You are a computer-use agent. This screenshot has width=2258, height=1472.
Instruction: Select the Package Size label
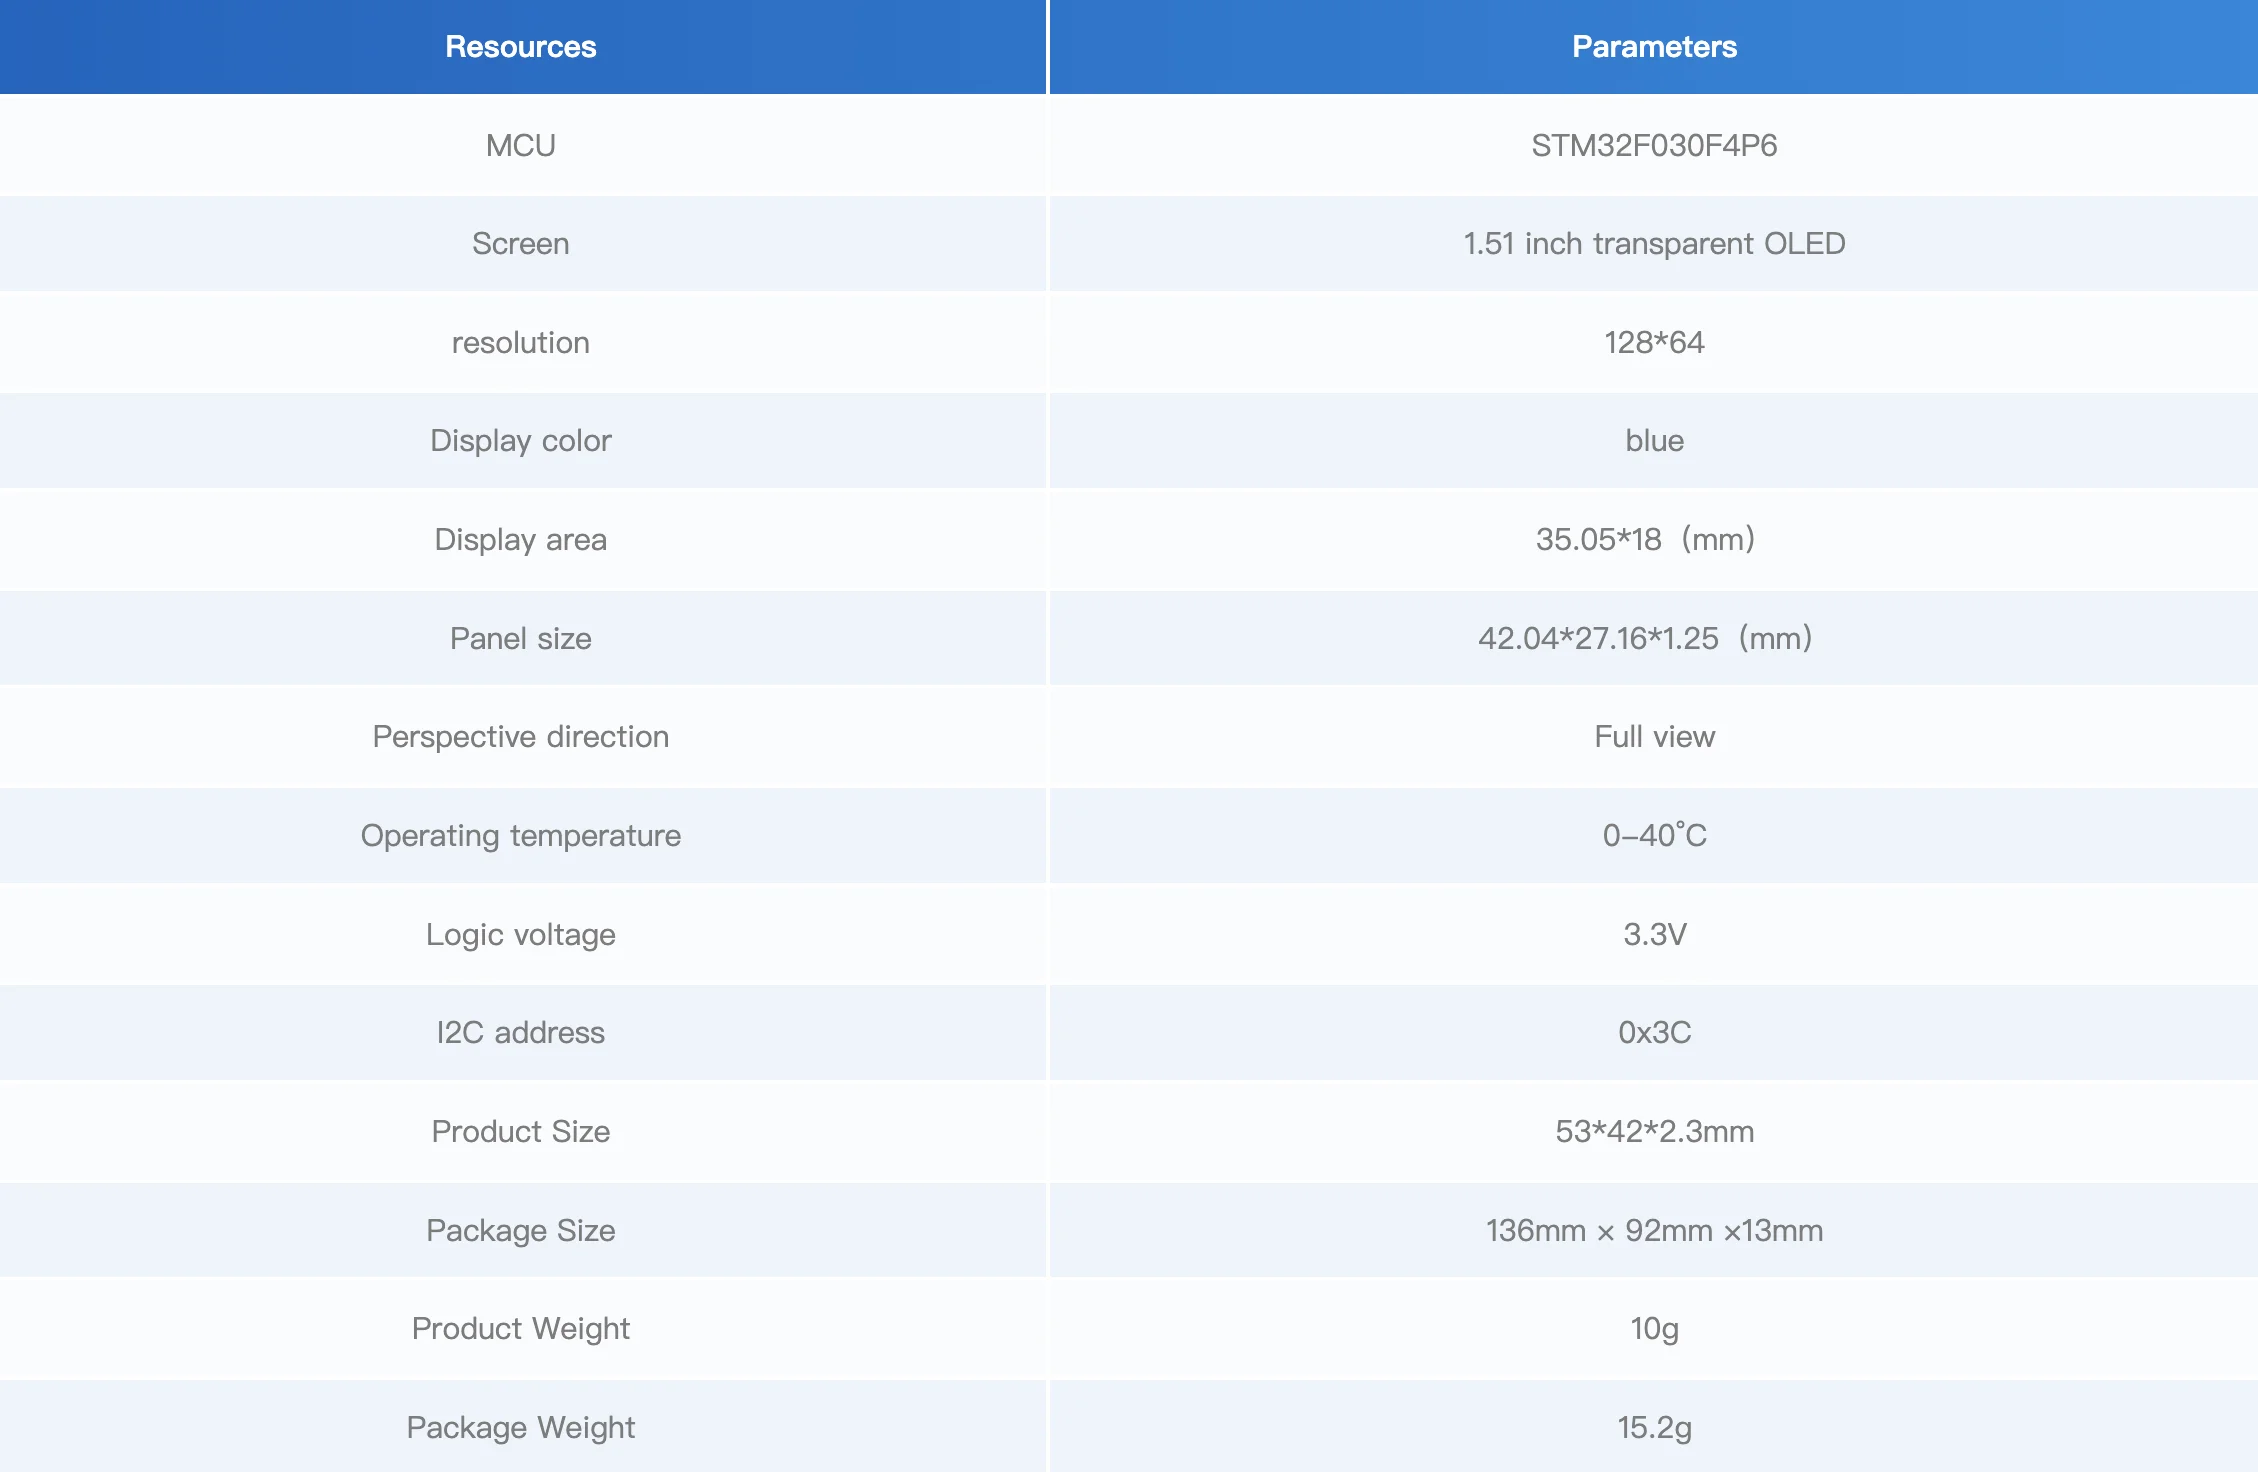click(x=520, y=1231)
